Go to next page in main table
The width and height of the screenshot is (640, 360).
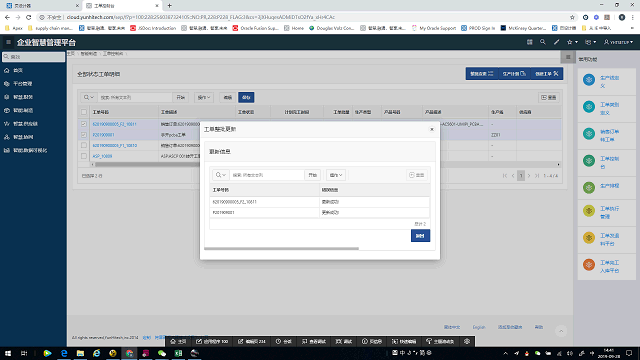(529, 176)
